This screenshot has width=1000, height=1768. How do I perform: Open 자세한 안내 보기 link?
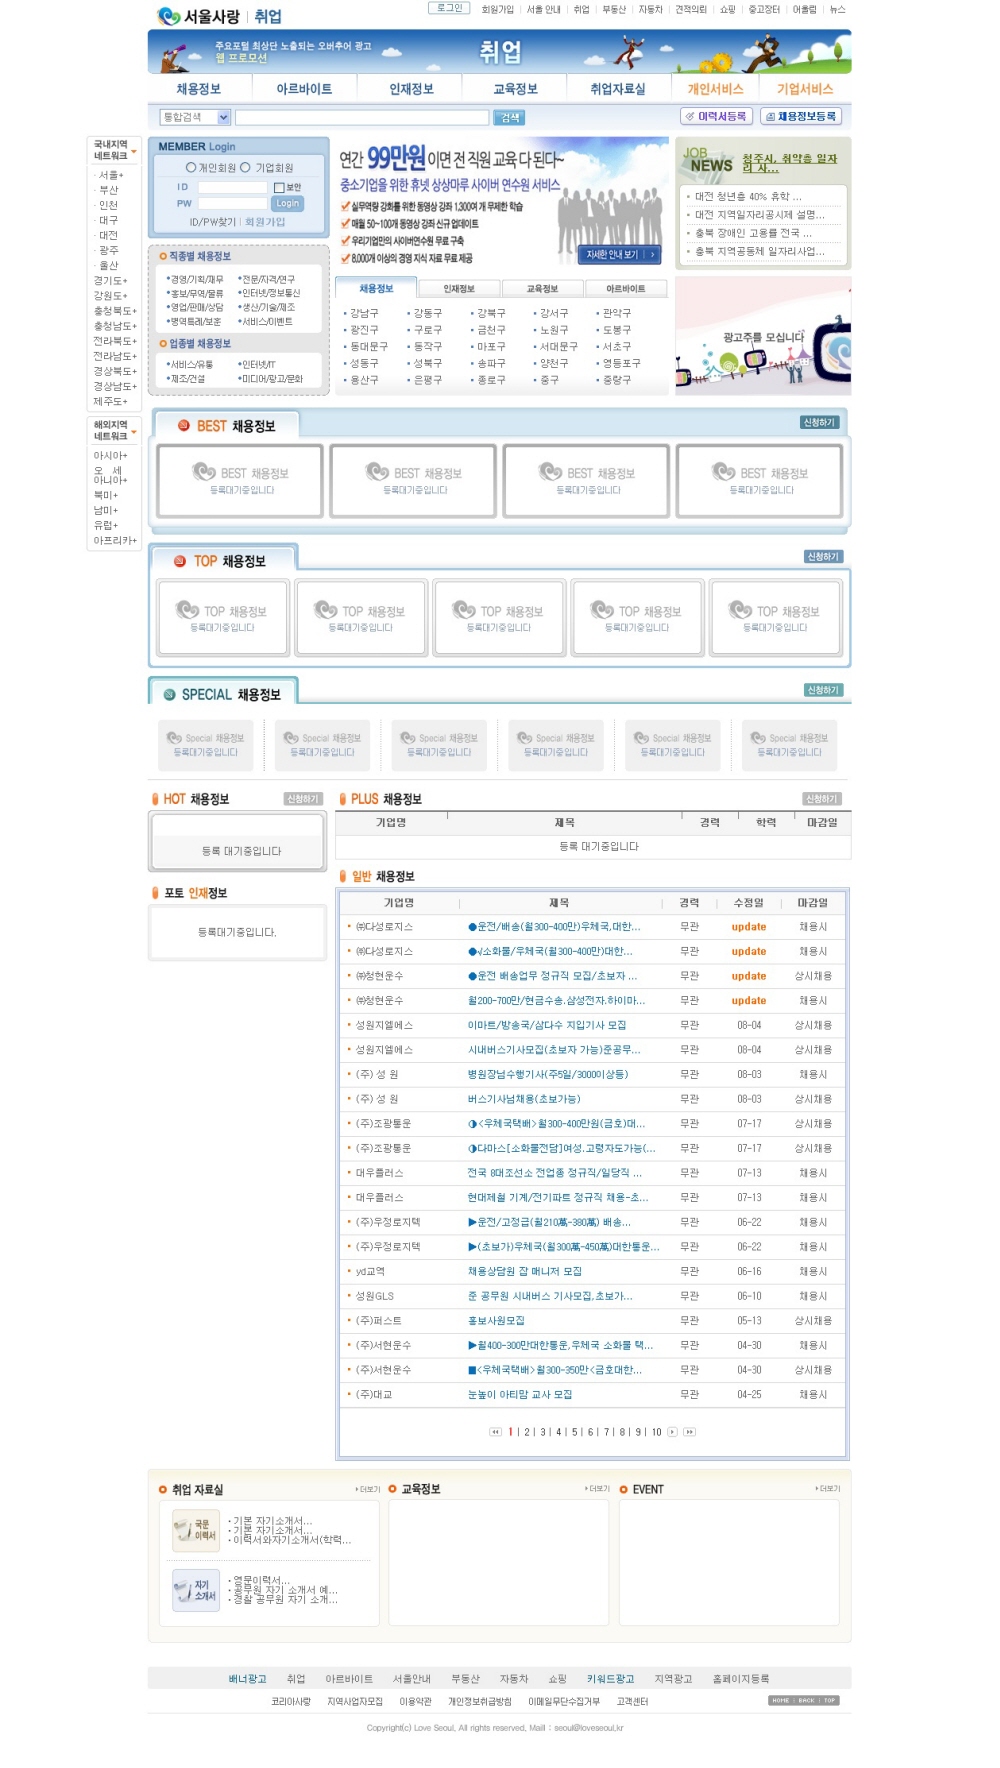(619, 255)
